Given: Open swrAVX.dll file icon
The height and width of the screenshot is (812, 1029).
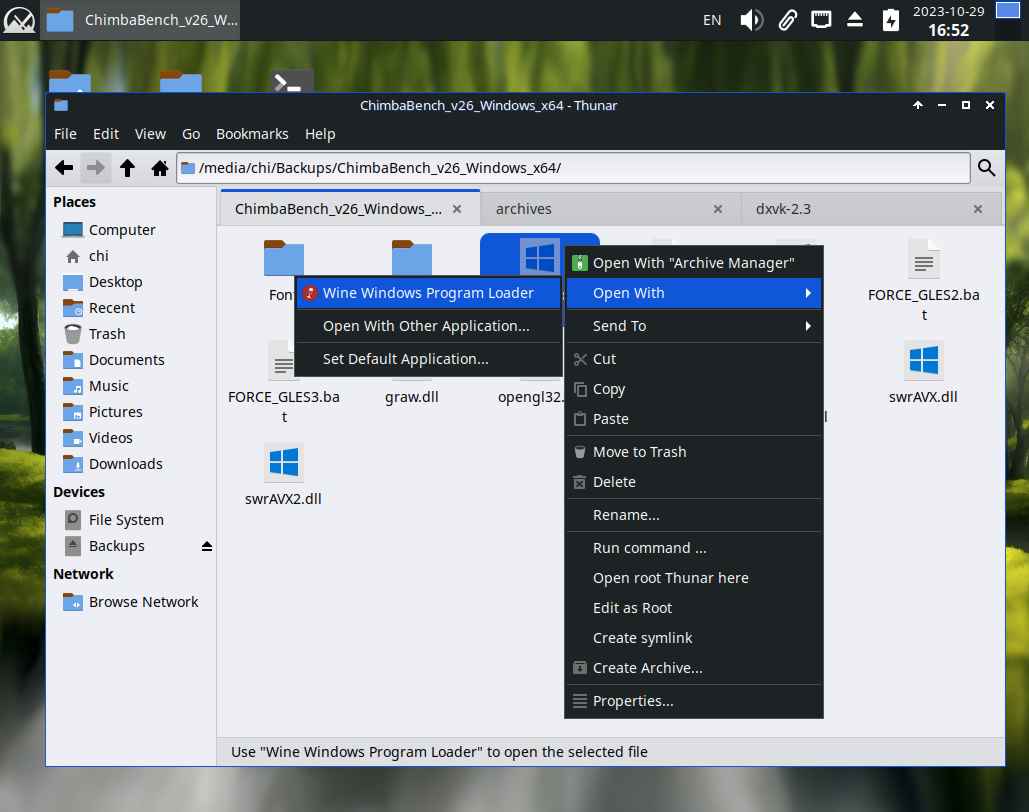Looking at the screenshot, I should pyautogui.click(x=923, y=360).
